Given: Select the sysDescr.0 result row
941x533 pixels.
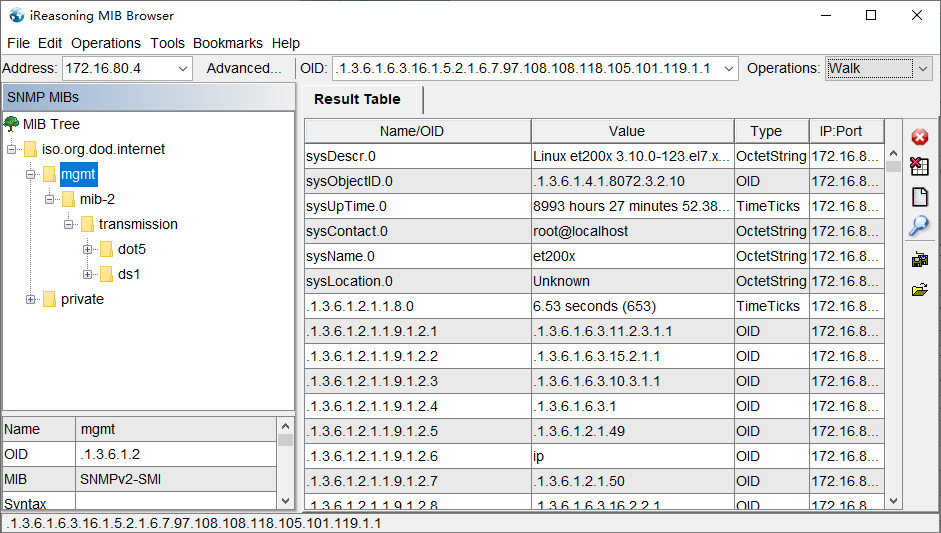Looking at the screenshot, I should [594, 156].
